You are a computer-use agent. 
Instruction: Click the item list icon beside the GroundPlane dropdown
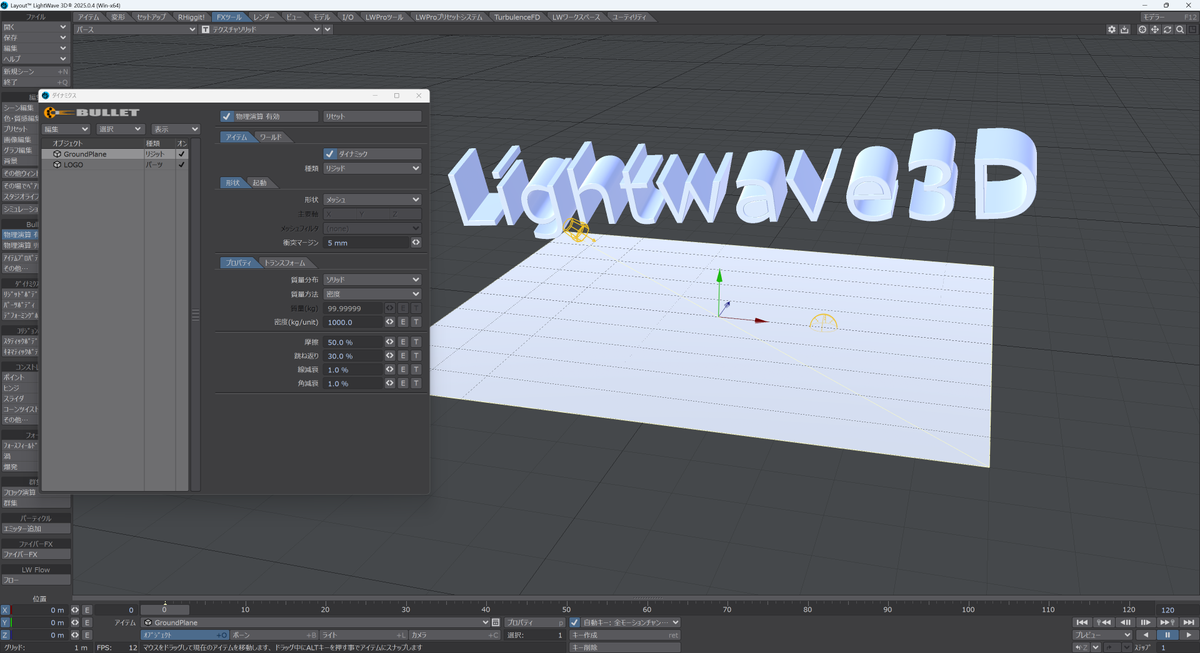pyautogui.click(x=497, y=622)
